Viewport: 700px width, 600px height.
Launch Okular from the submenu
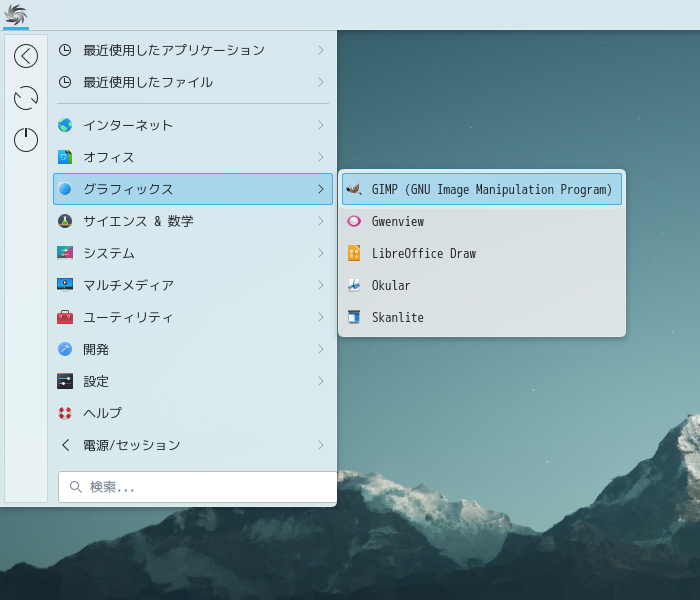coord(482,285)
